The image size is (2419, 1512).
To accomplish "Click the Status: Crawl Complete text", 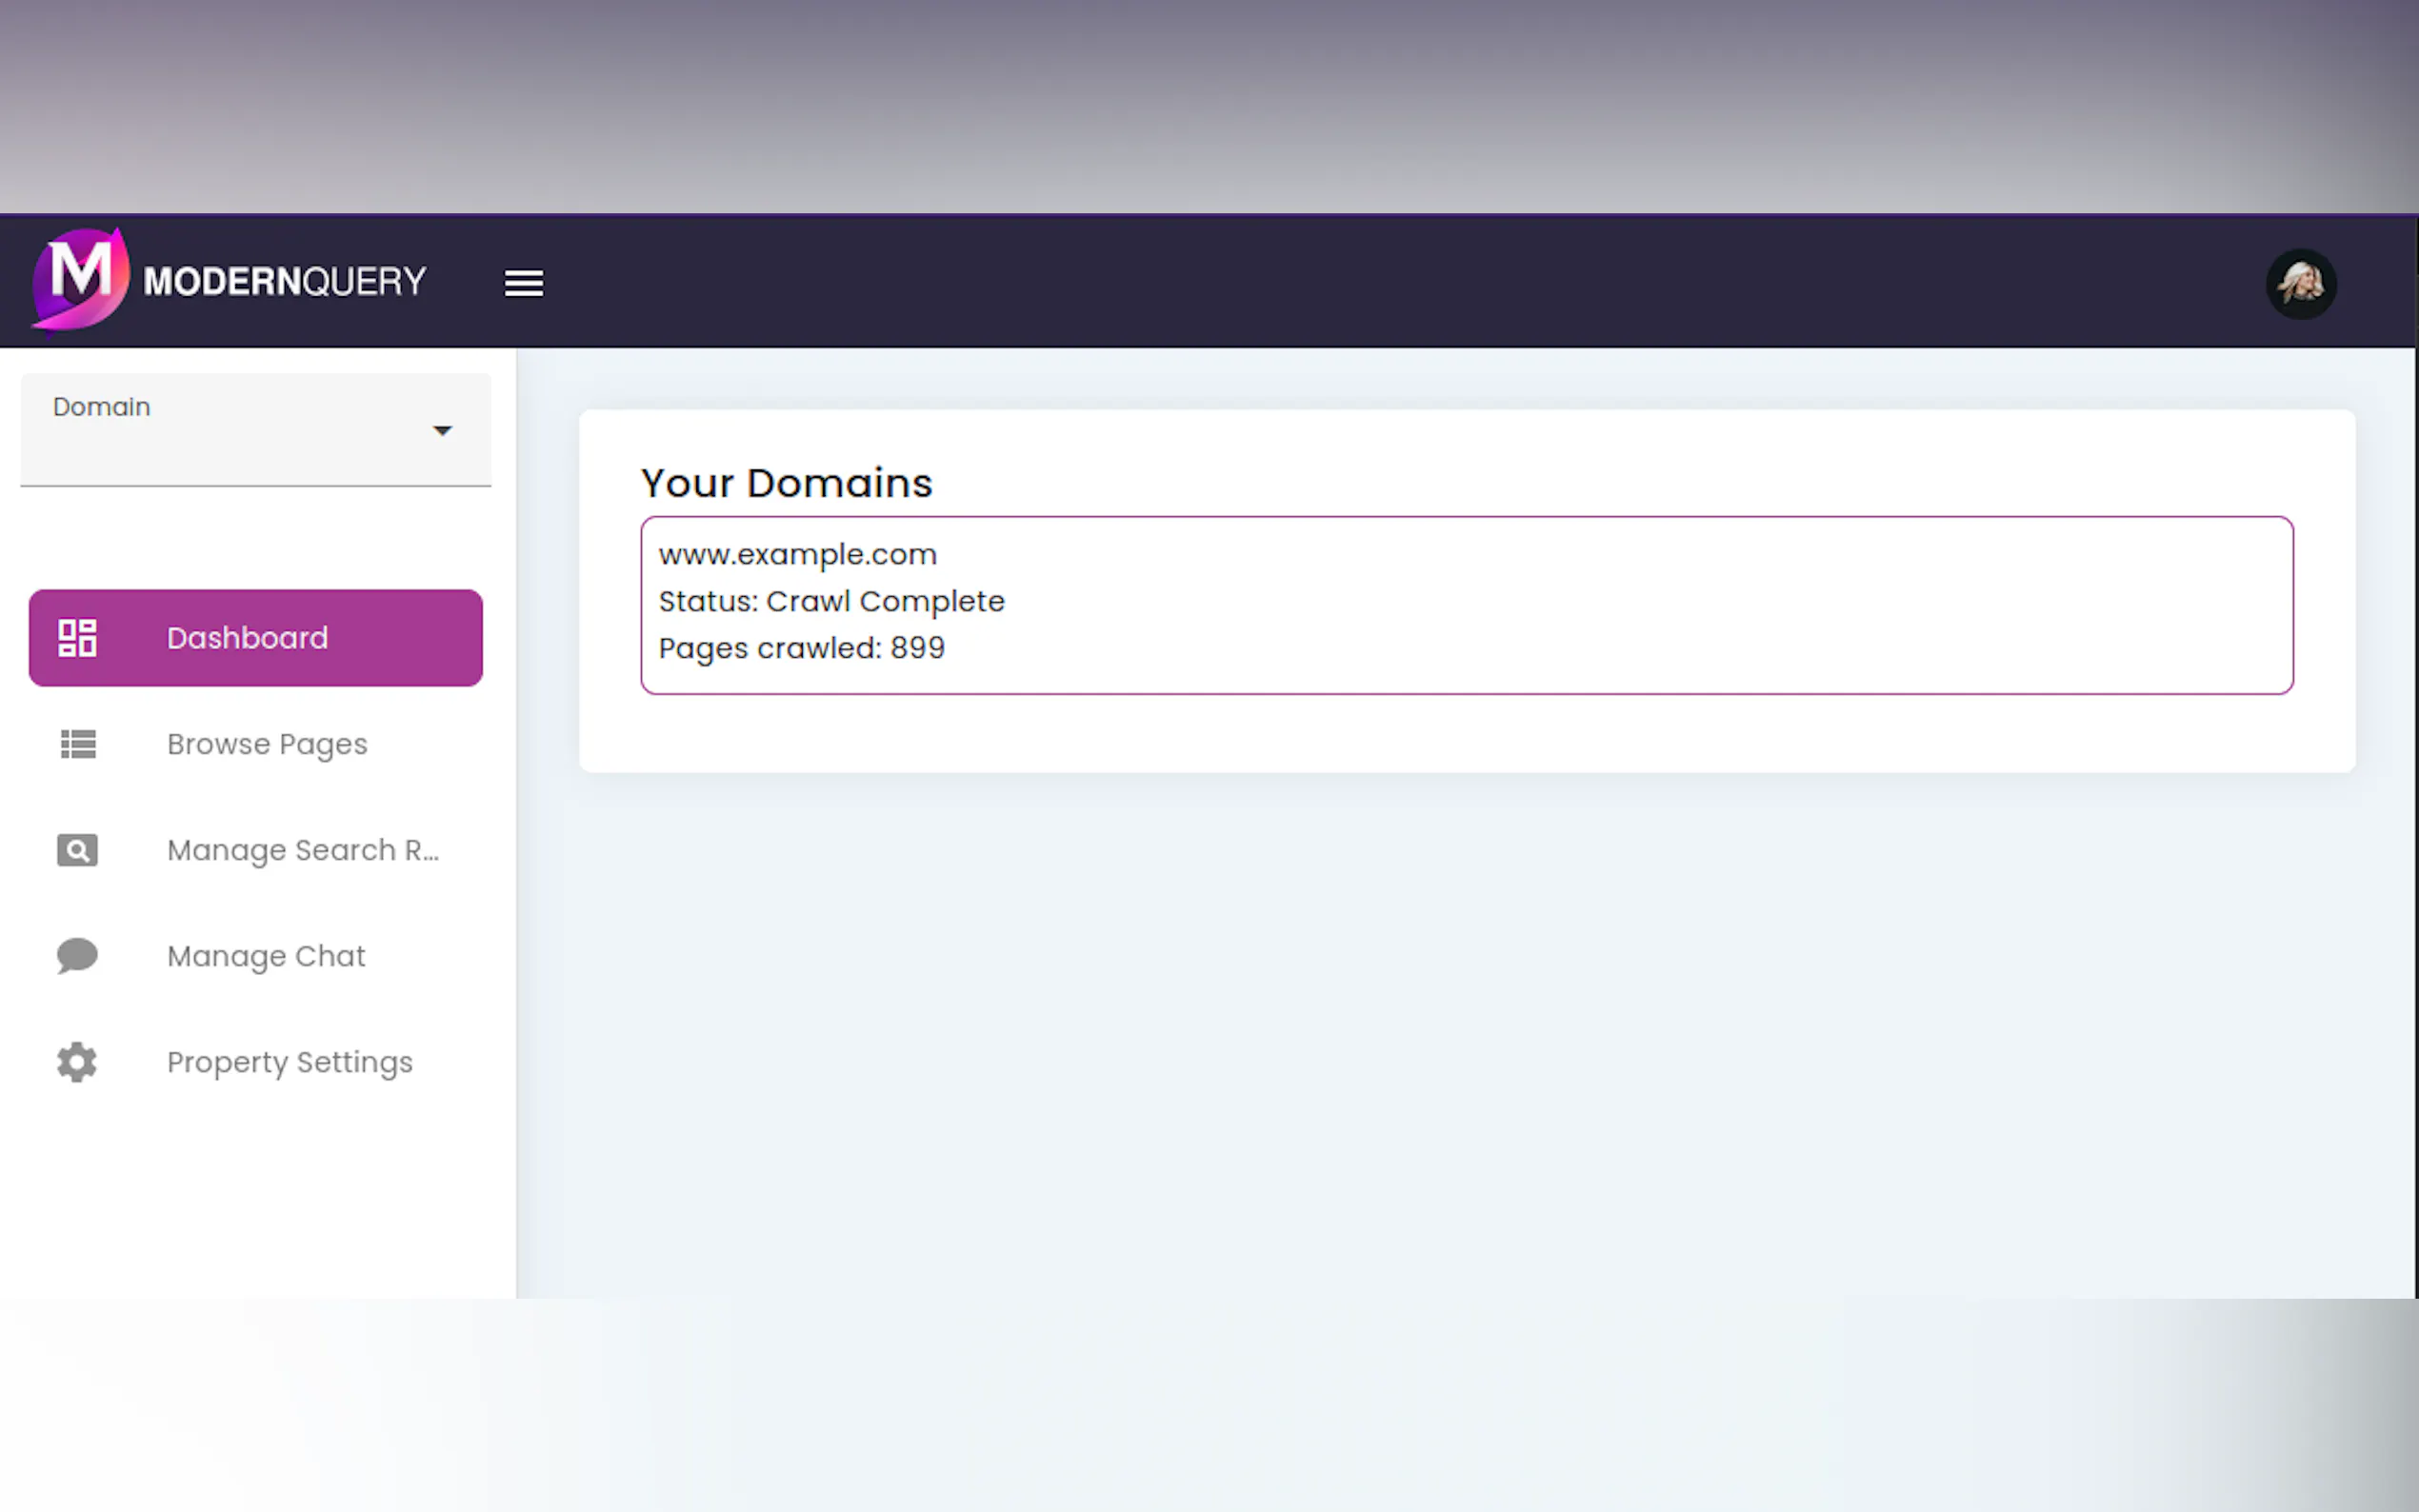I will (831, 601).
